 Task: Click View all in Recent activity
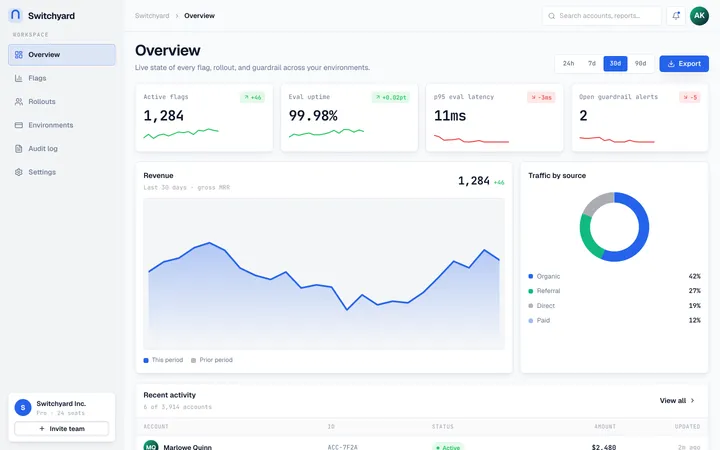(677, 400)
